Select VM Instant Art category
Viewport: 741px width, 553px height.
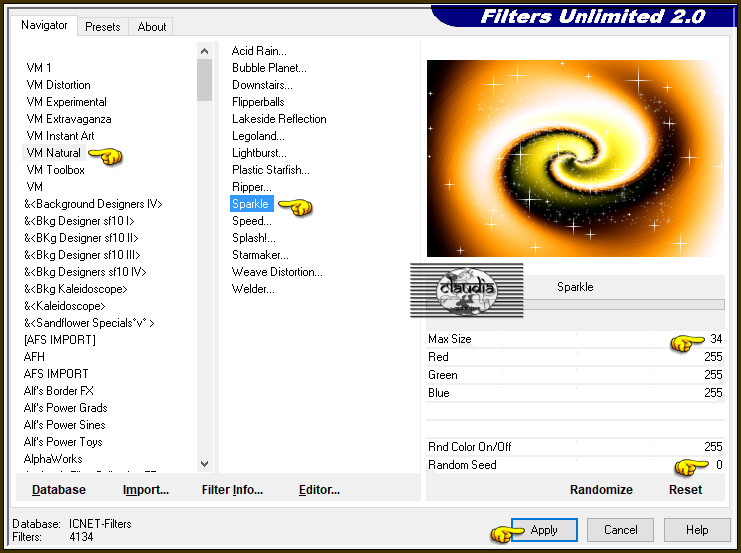[60, 136]
